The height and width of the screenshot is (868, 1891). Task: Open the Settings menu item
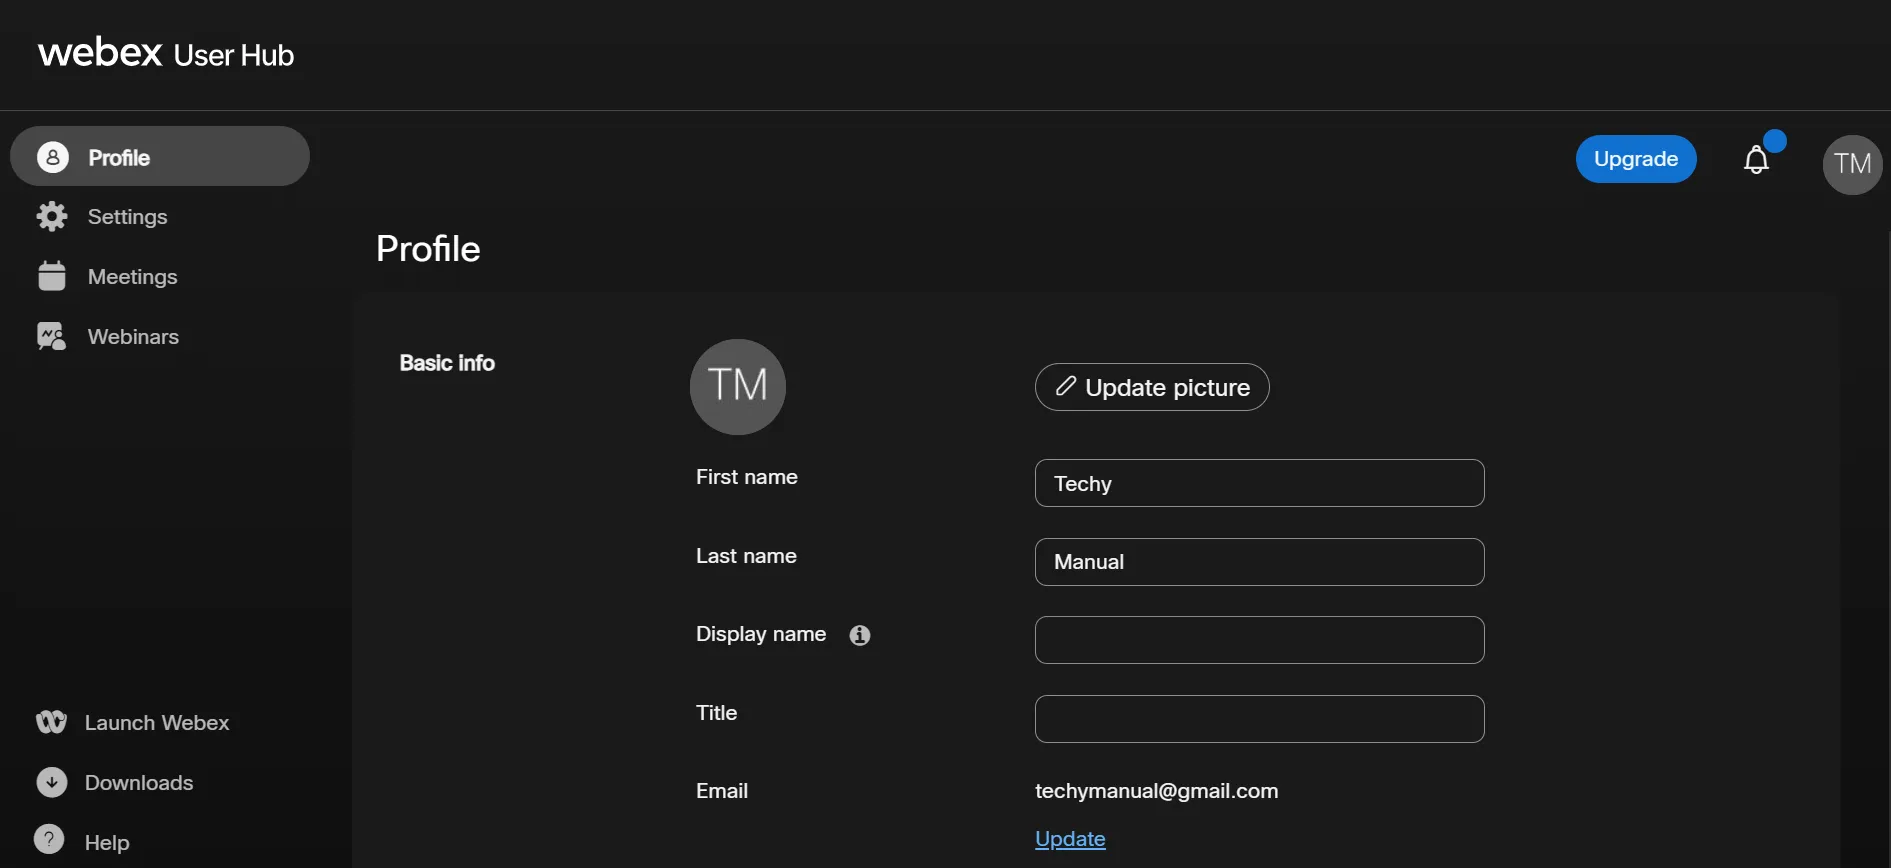pos(127,217)
